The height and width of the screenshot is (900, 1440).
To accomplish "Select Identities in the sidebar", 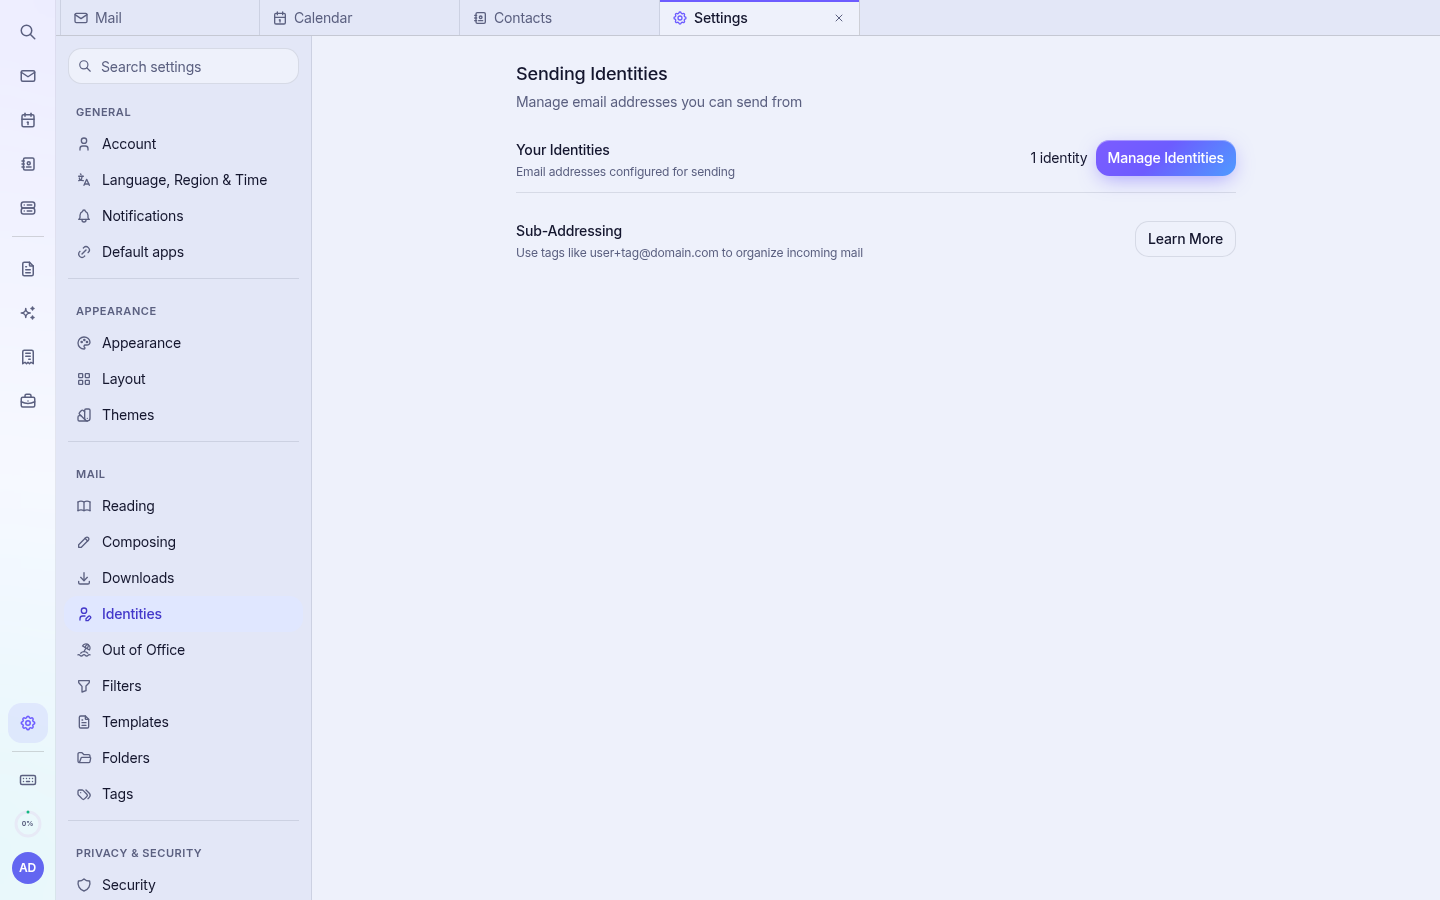I will point(184,614).
